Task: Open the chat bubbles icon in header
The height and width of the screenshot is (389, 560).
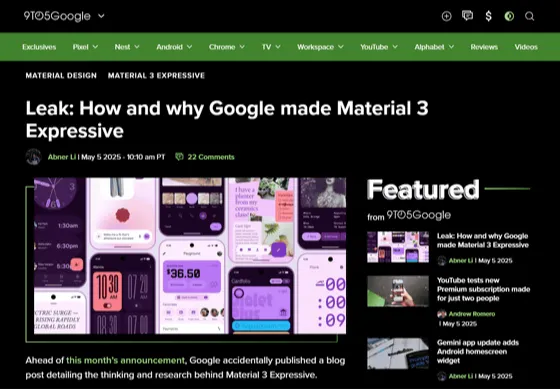Action: [467, 16]
